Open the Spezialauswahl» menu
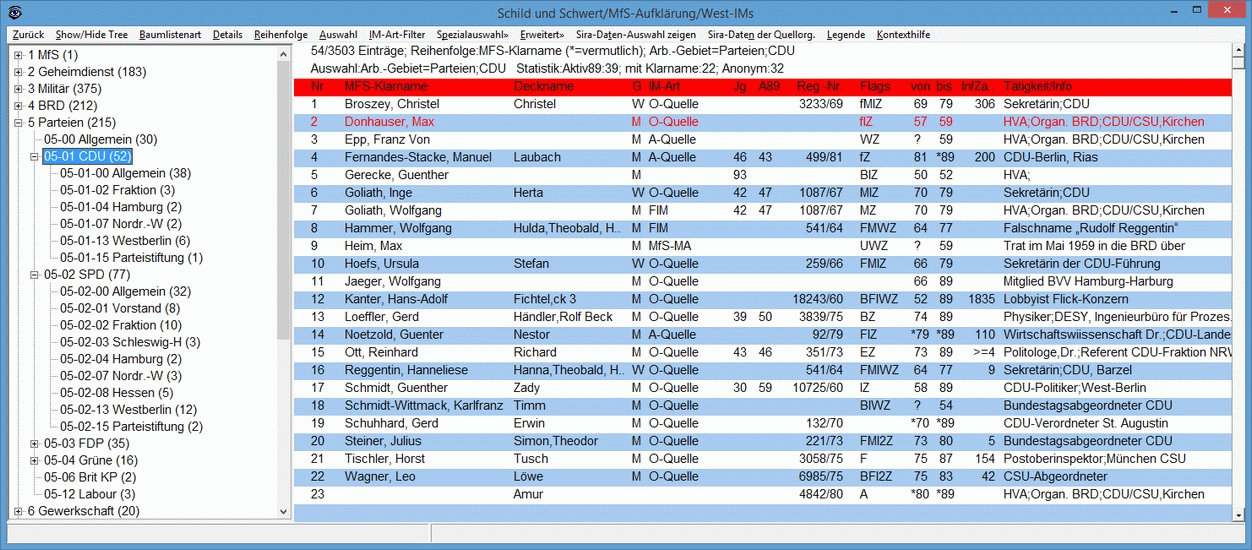 pyautogui.click(x=472, y=34)
